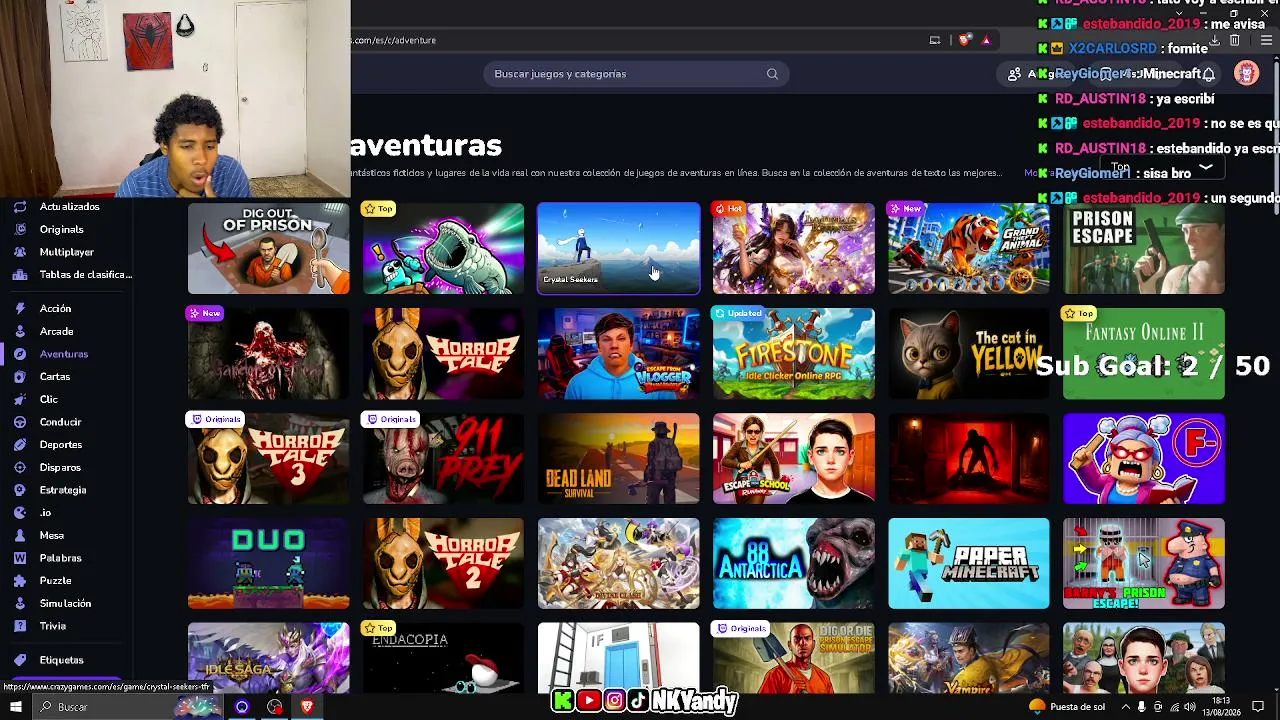The image size is (1280, 720).
Task: Open the Endacopia game thumbnail
Action: 444,658
